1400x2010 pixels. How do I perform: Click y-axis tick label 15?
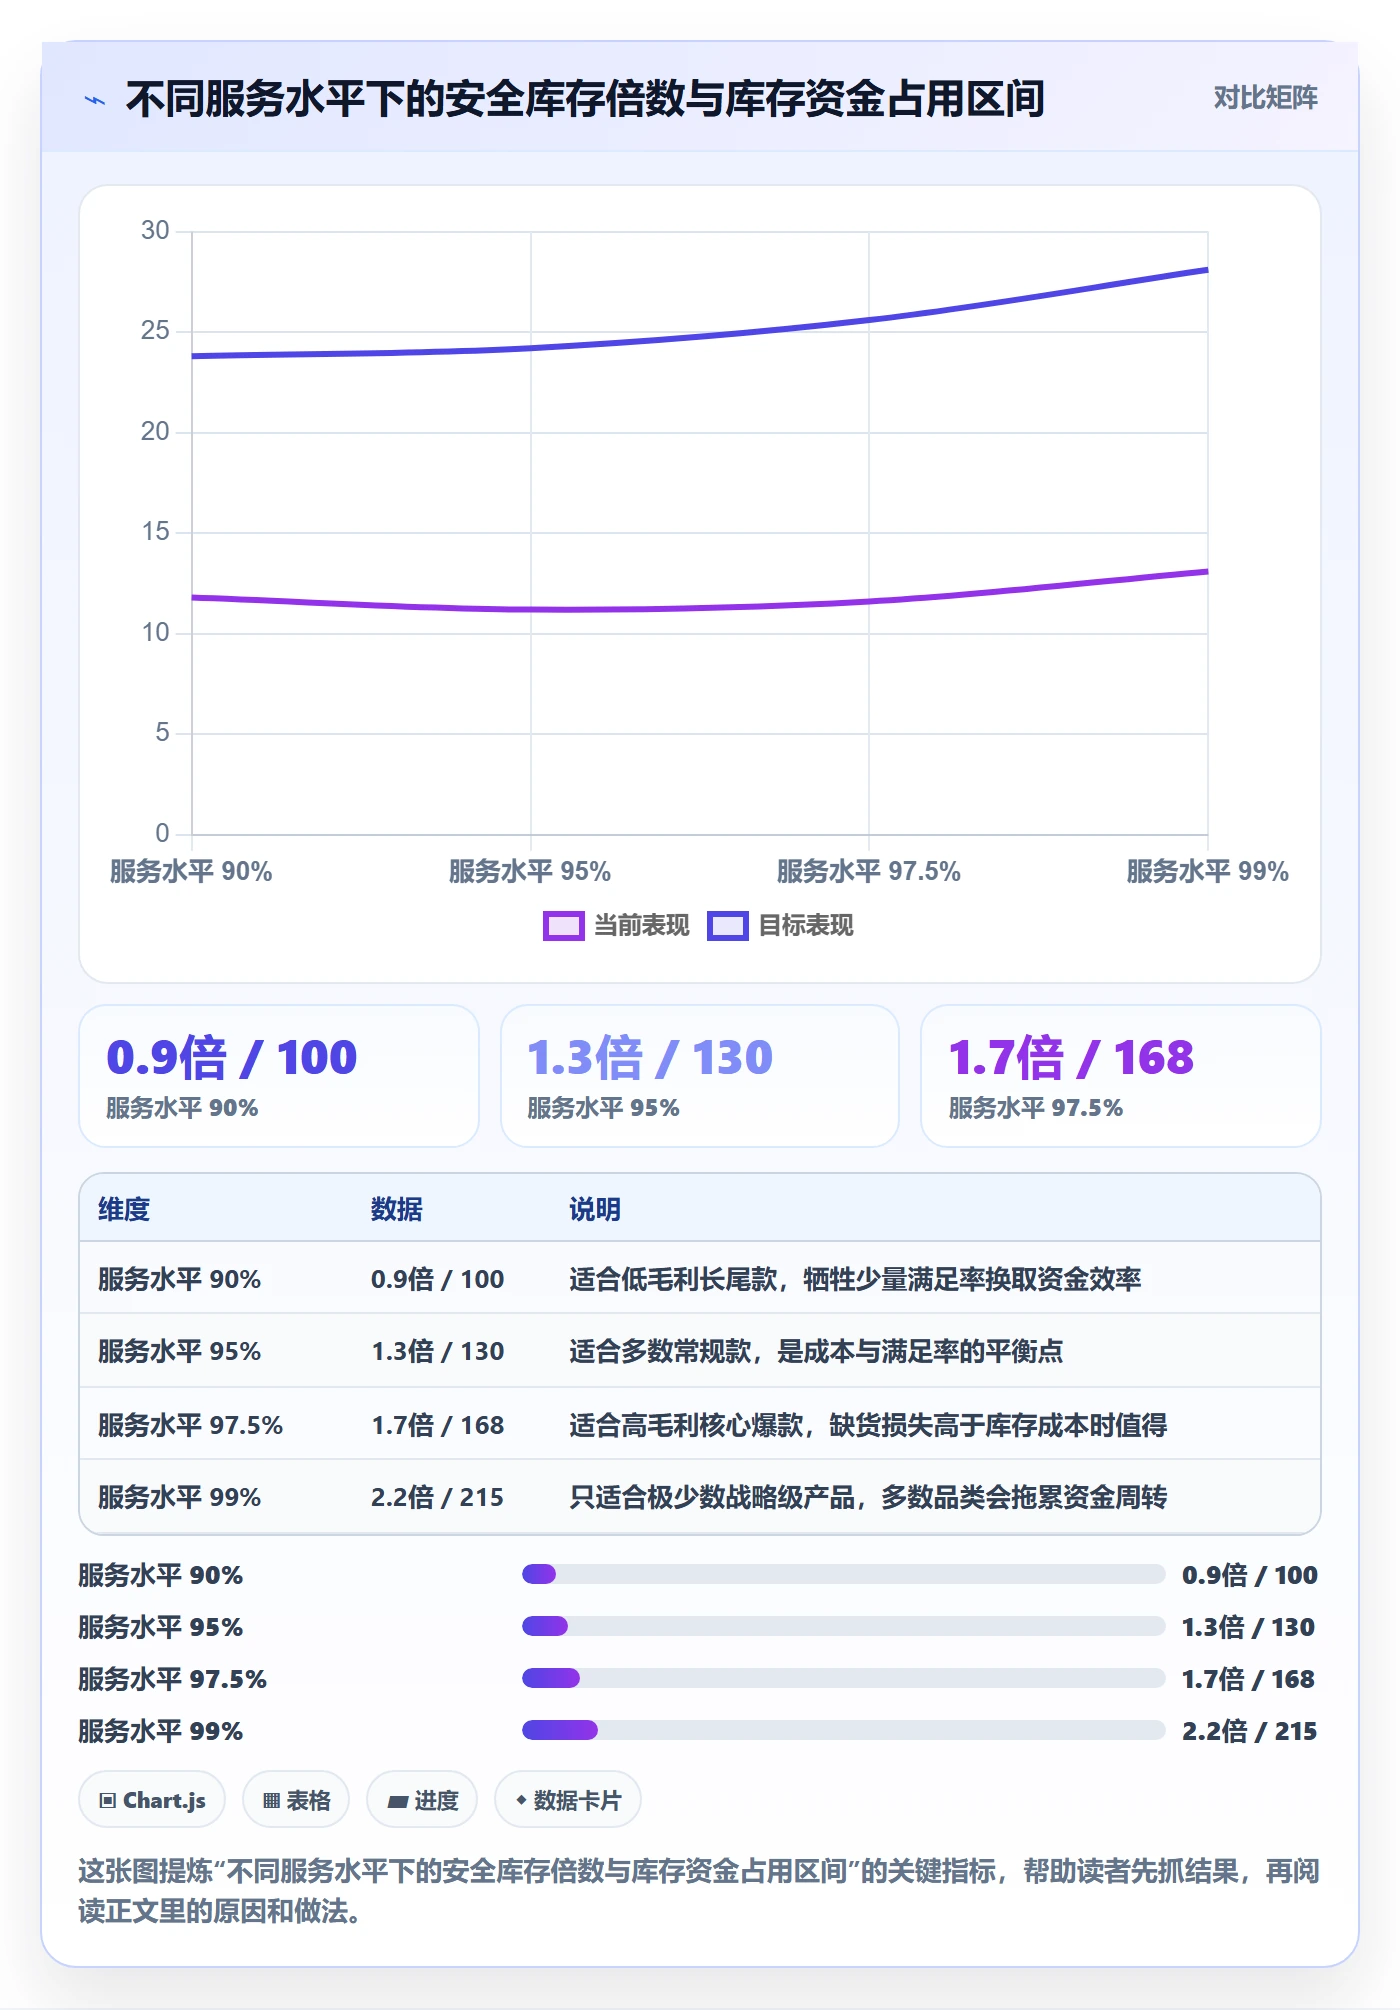coord(155,532)
